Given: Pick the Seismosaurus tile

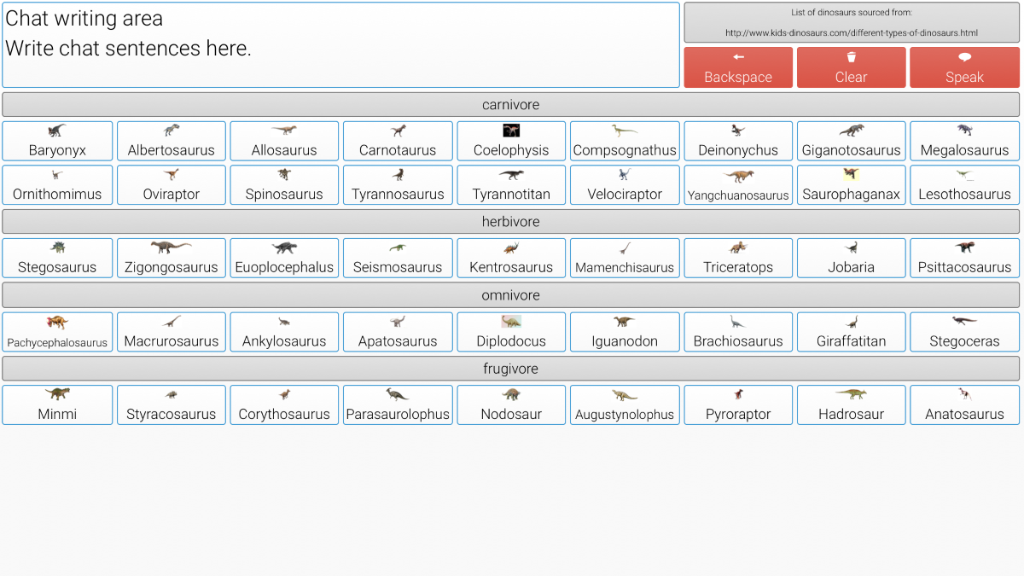Looking at the screenshot, I should pos(398,258).
